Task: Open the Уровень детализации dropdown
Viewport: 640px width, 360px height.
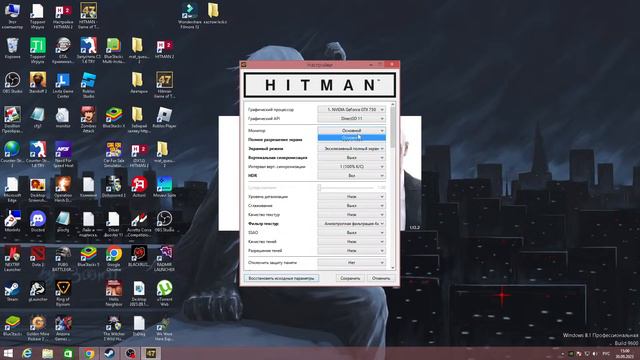Action: [x=351, y=197]
